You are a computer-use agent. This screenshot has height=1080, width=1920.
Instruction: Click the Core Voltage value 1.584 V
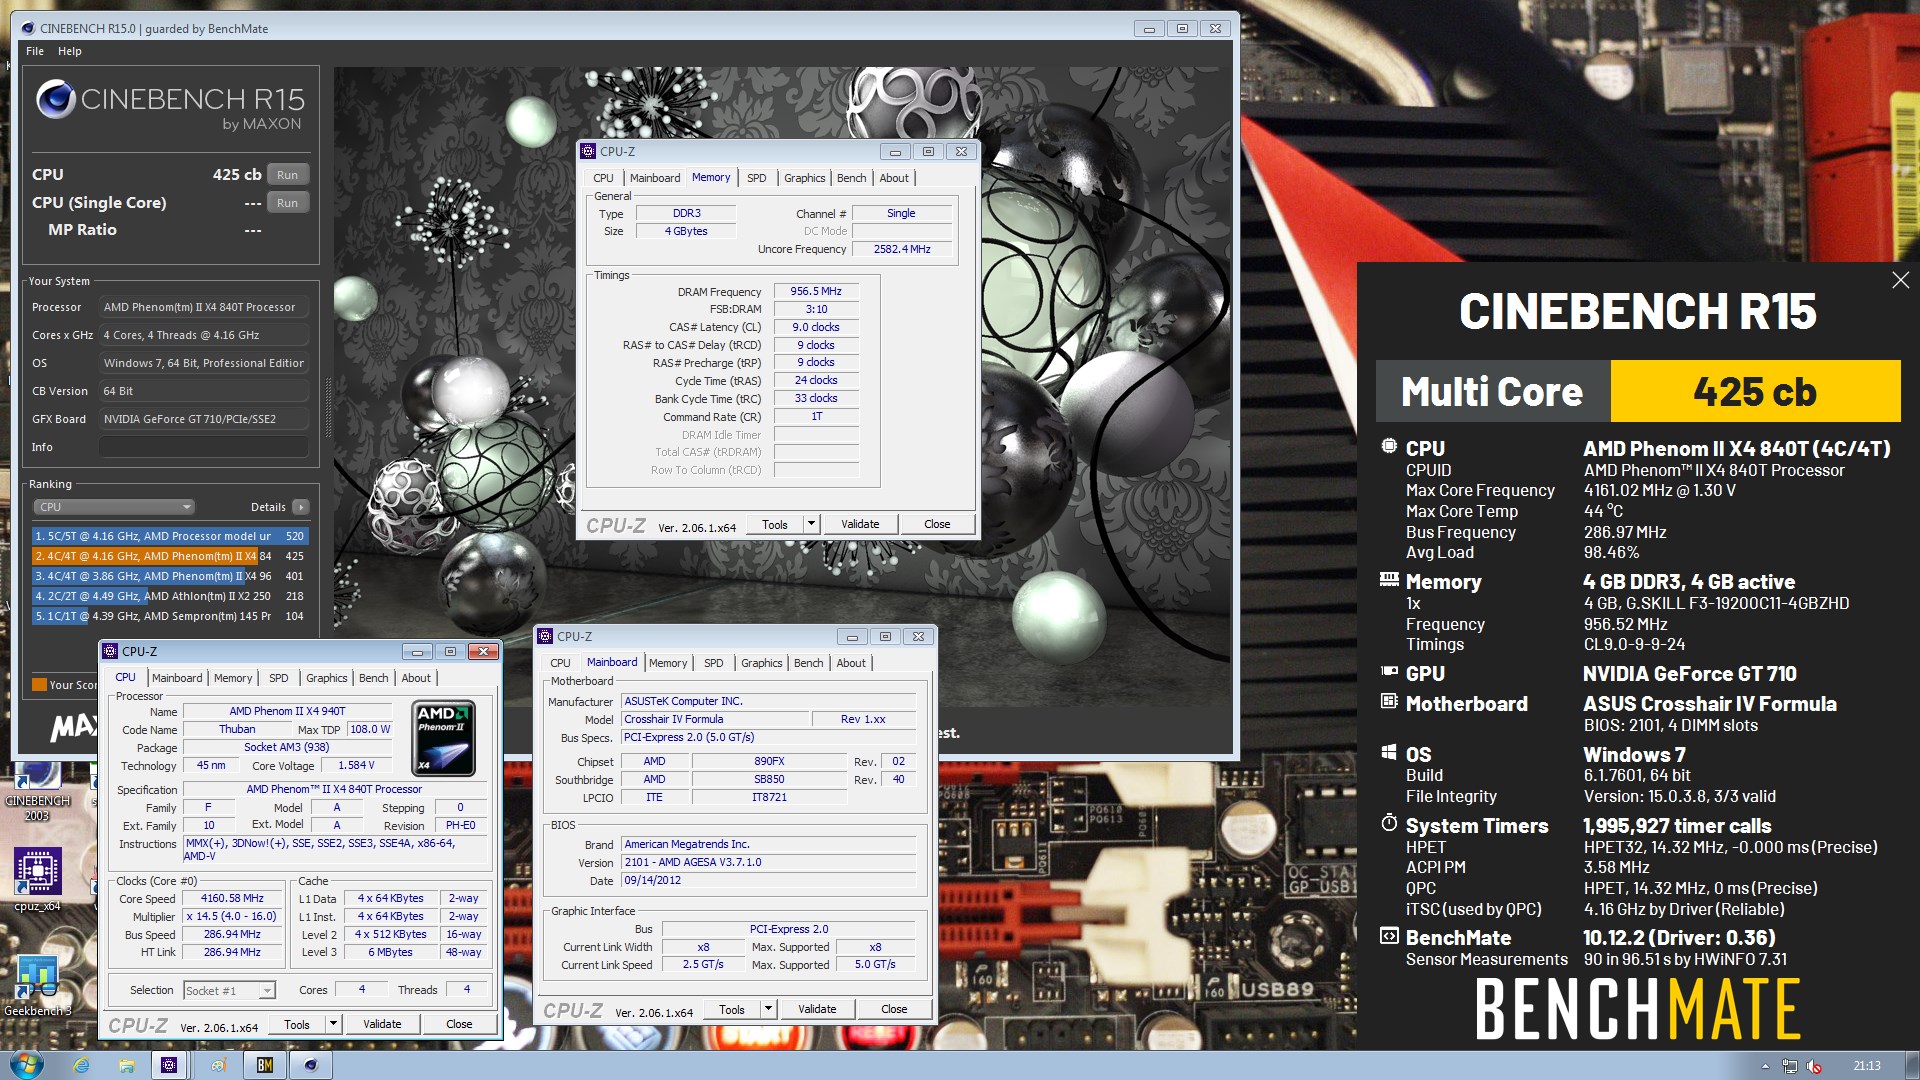pos(356,766)
